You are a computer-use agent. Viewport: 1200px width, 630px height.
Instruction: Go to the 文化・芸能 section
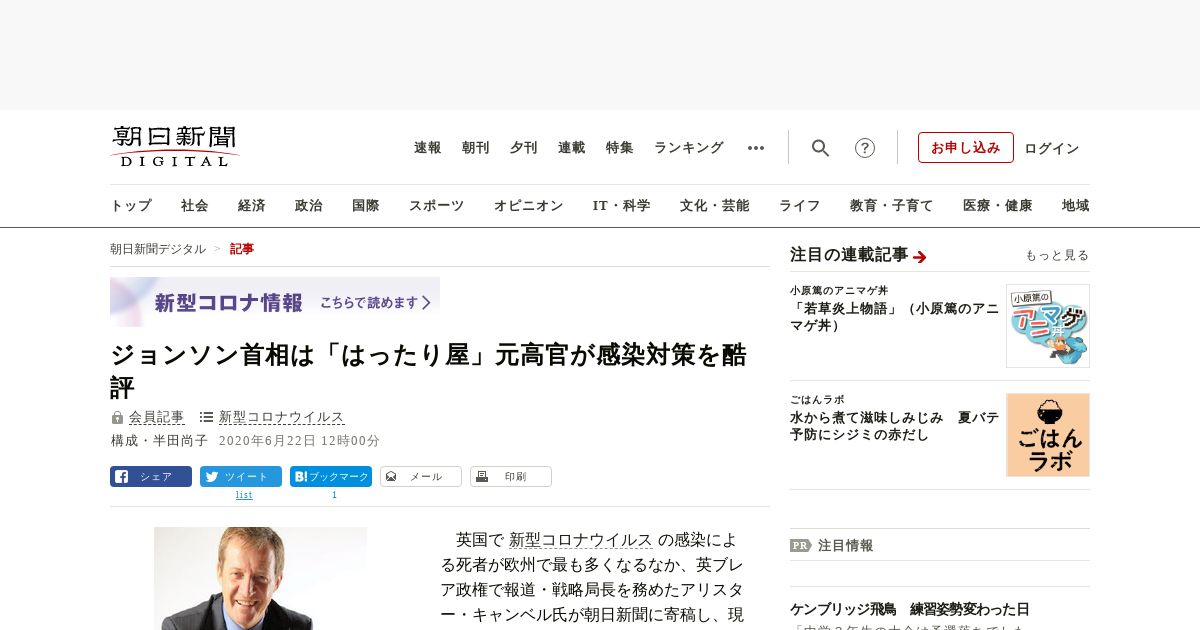coord(715,205)
